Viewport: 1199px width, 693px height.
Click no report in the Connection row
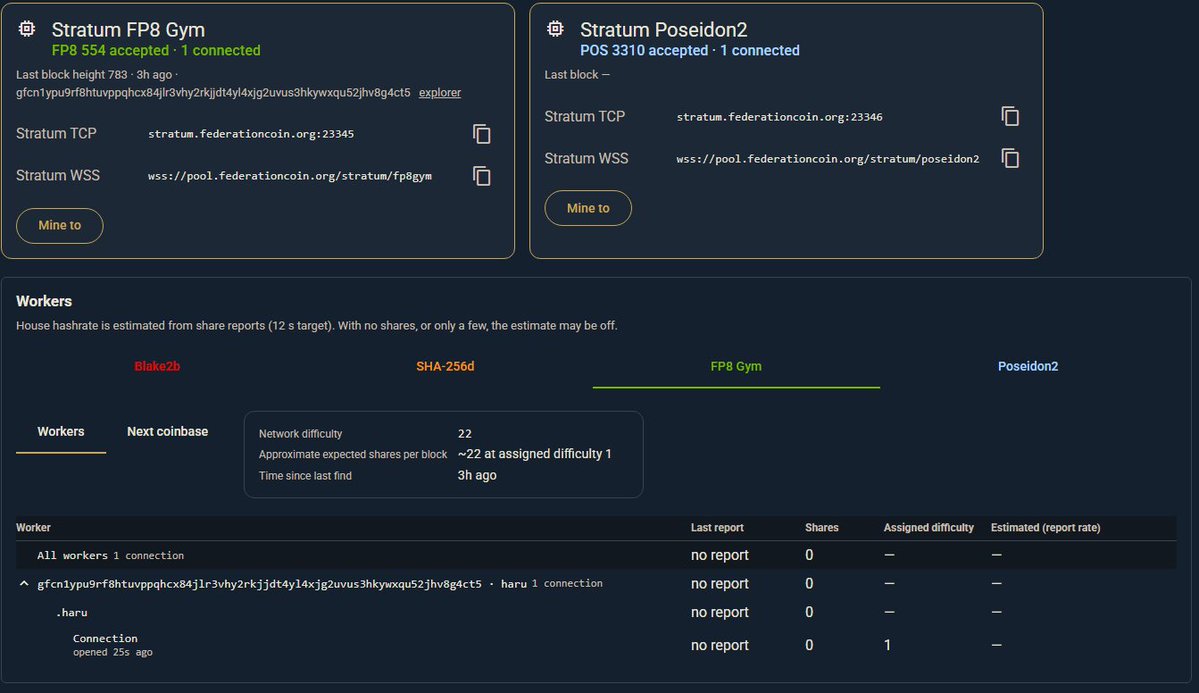(x=720, y=646)
